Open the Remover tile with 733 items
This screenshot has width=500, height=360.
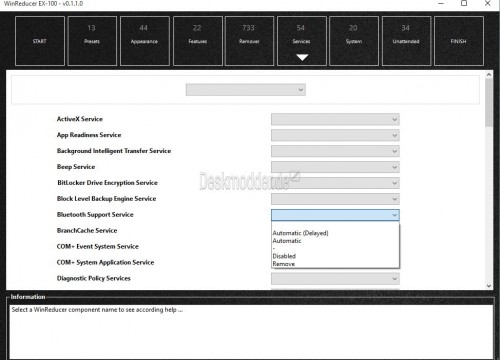pos(249,41)
